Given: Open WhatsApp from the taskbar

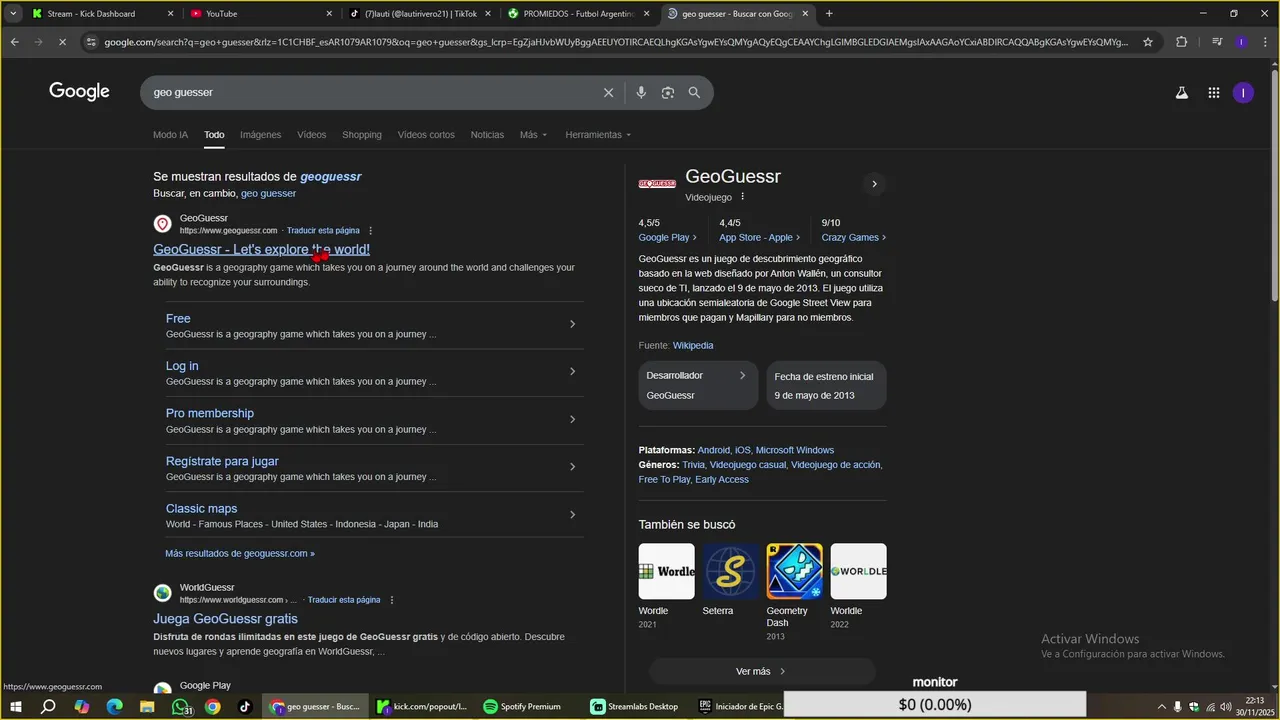Looking at the screenshot, I should pyautogui.click(x=180, y=706).
